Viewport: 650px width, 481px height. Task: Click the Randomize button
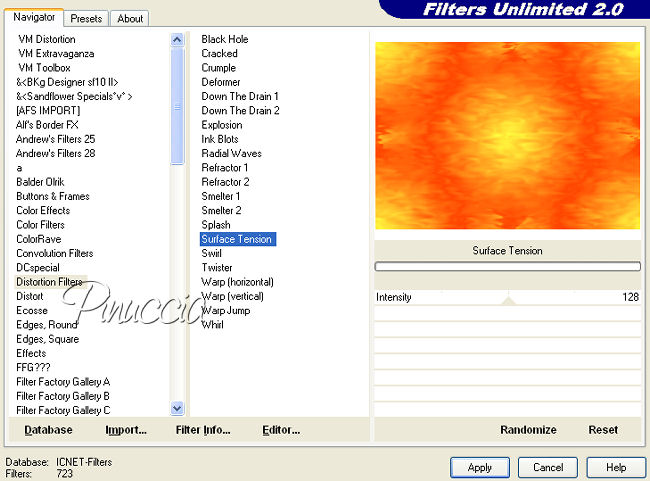(528, 430)
